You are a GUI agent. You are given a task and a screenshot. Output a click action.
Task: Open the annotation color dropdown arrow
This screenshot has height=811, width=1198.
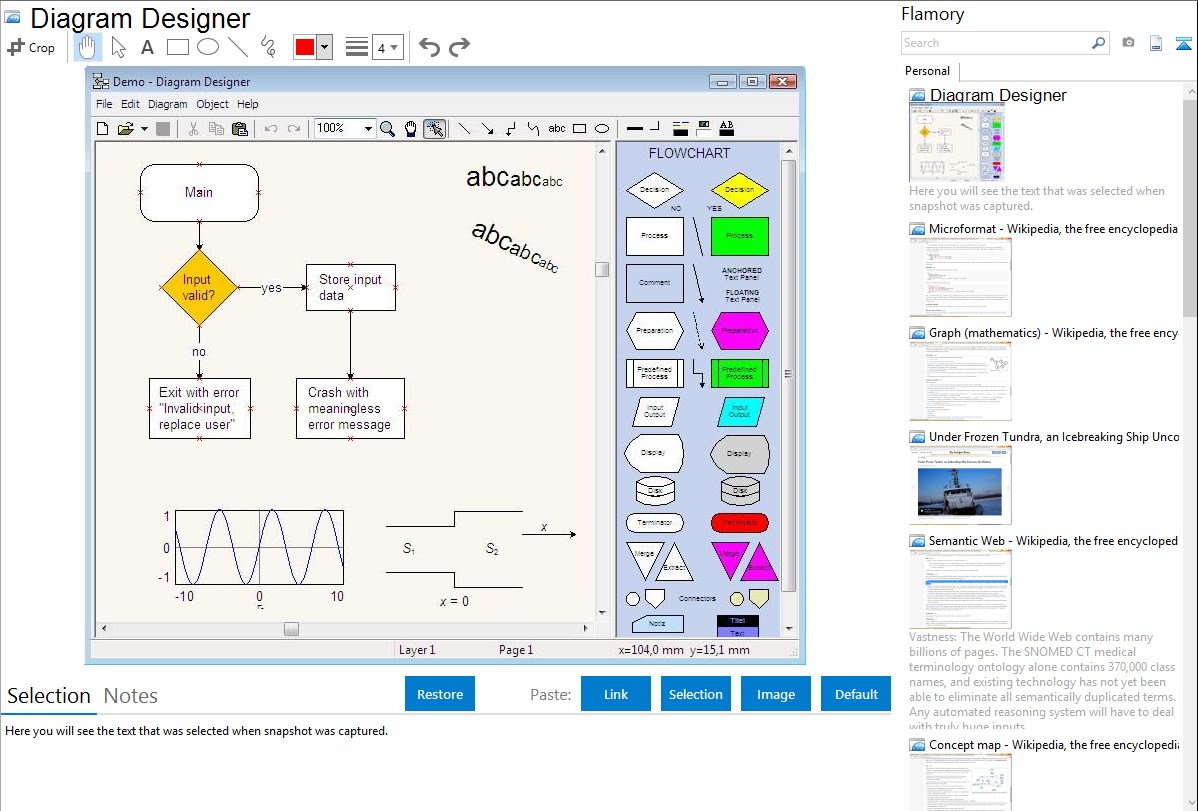pyautogui.click(x=325, y=47)
